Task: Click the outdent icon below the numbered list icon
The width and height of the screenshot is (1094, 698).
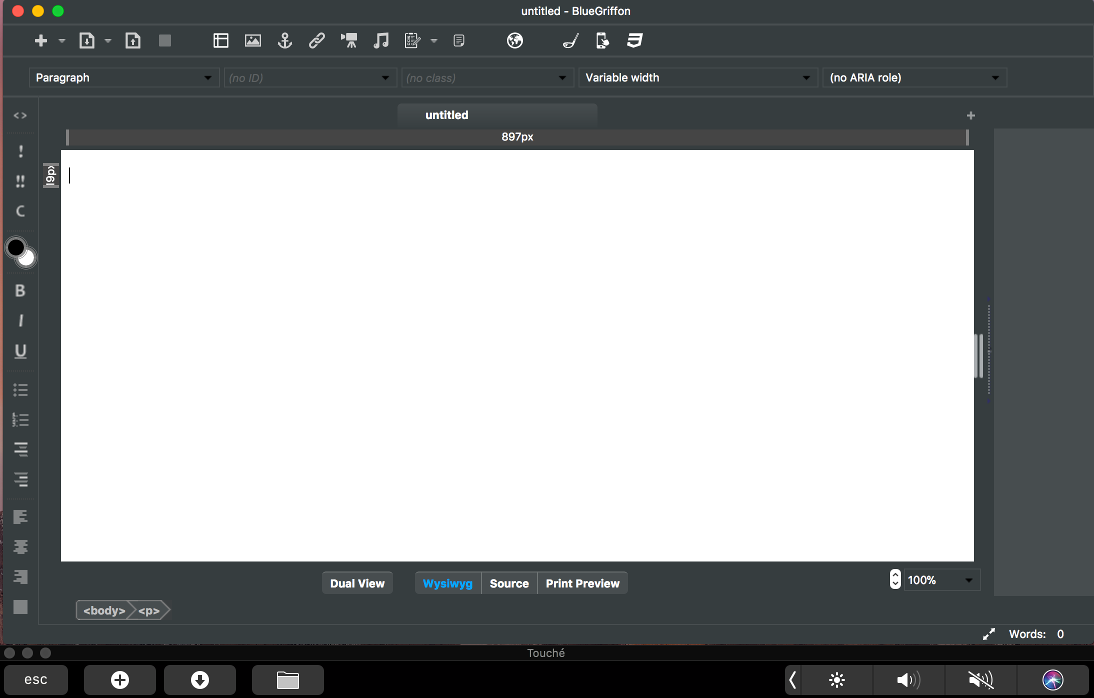Action: click(20, 450)
